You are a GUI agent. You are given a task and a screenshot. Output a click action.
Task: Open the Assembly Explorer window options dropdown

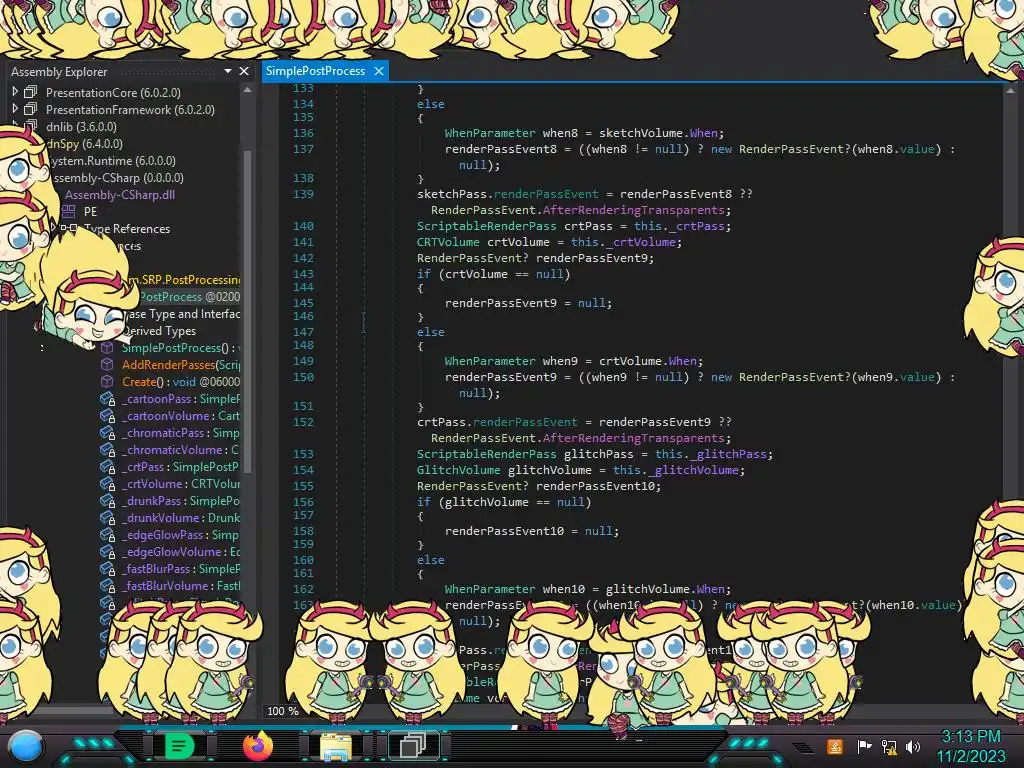point(227,71)
